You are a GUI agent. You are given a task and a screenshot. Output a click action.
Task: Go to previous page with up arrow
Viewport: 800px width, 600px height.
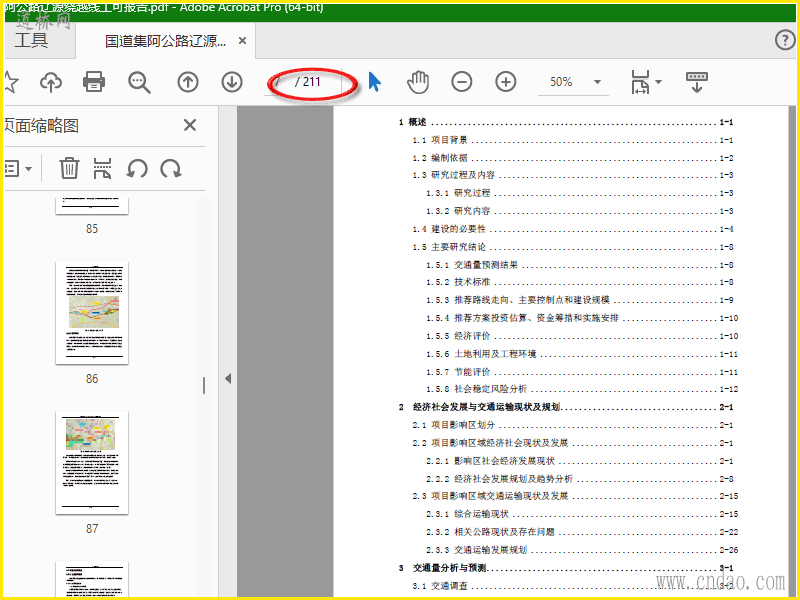point(188,82)
